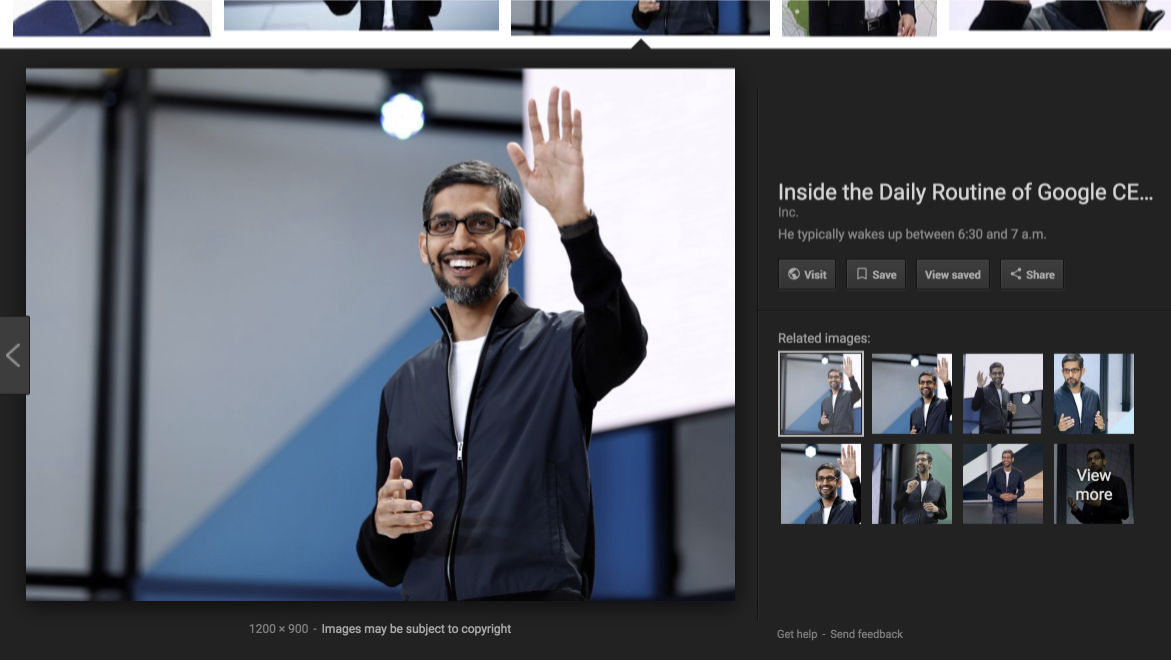Share this image via the Share button
Screen dimensions: 1171x660
1031,275
